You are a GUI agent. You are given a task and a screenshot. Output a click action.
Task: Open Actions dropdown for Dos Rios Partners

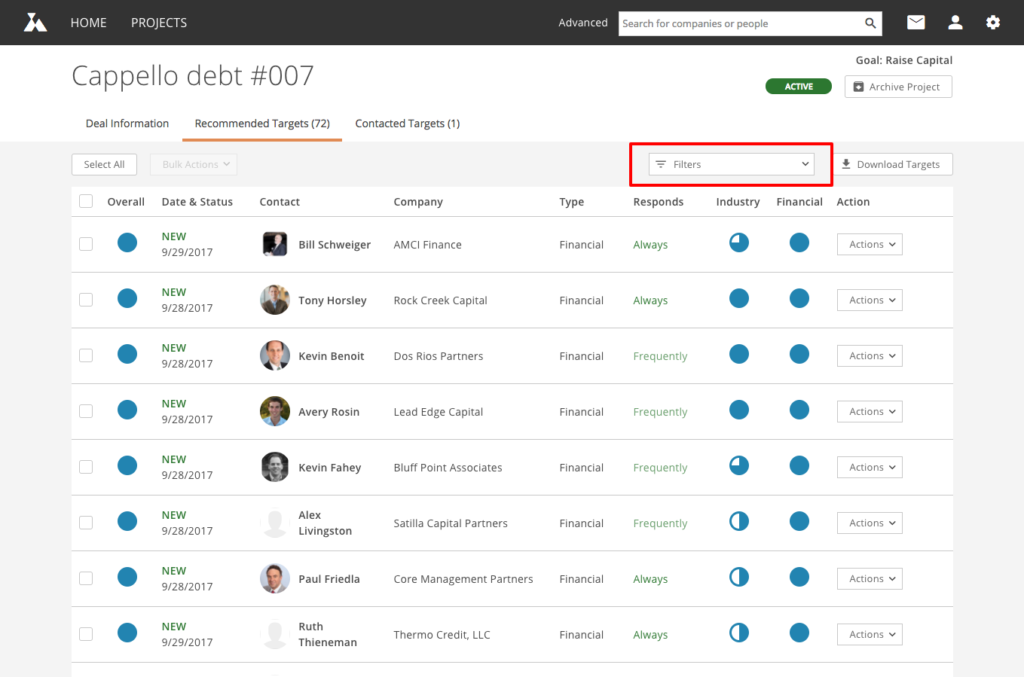870,356
